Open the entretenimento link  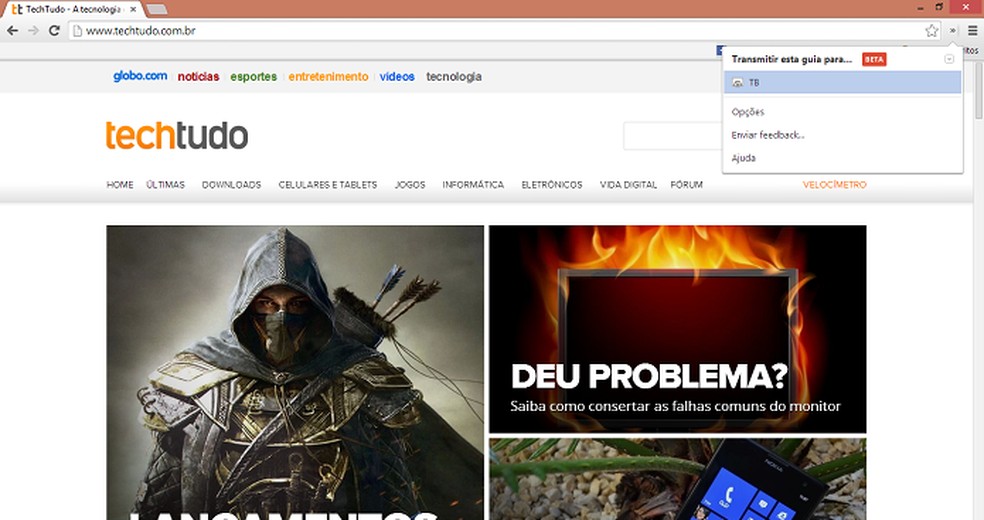pos(328,77)
